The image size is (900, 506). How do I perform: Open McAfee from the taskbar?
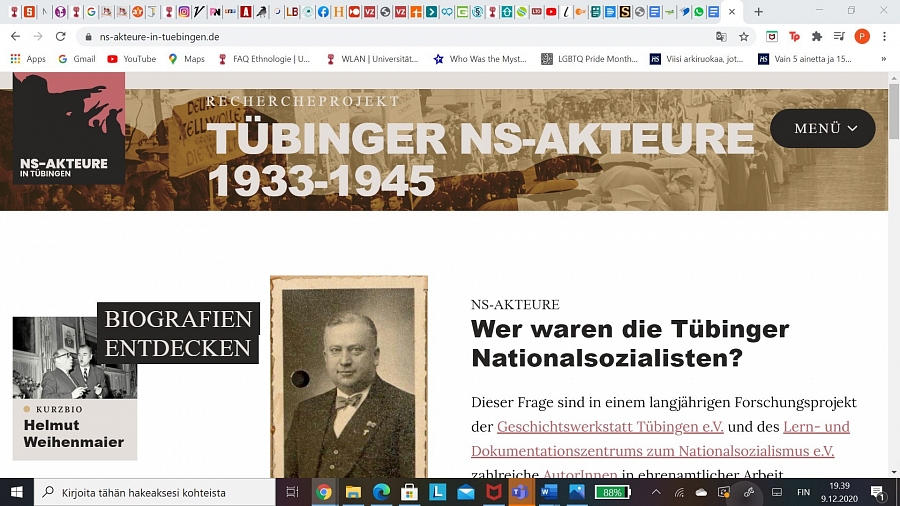click(x=494, y=492)
